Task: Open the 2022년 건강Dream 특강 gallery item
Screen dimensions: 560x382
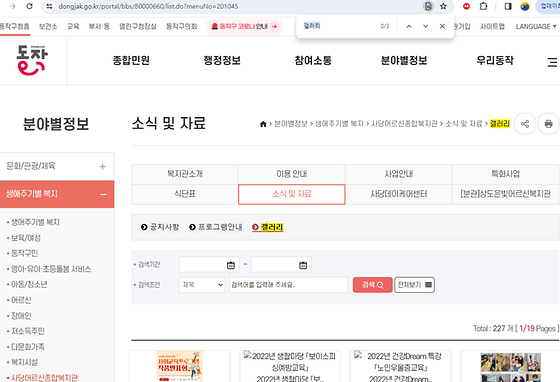Action: 400,367
